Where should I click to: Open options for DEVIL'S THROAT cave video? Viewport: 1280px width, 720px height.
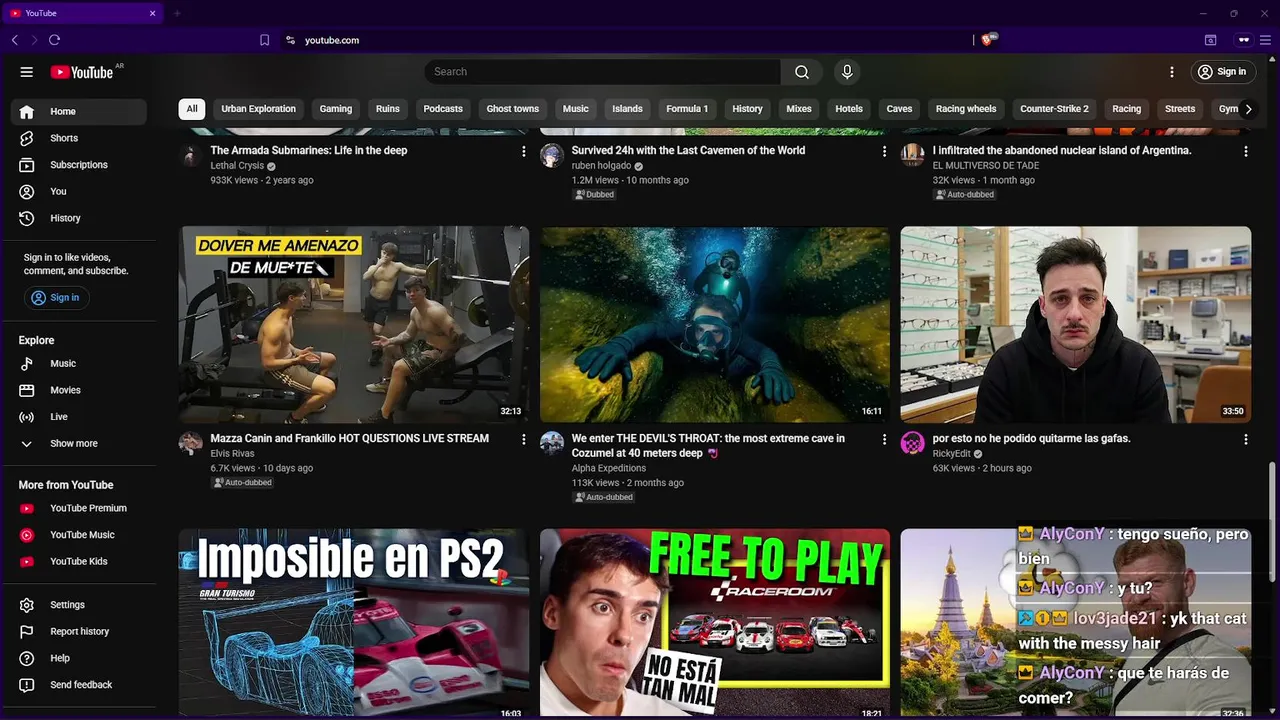pyautogui.click(x=884, y=439)
